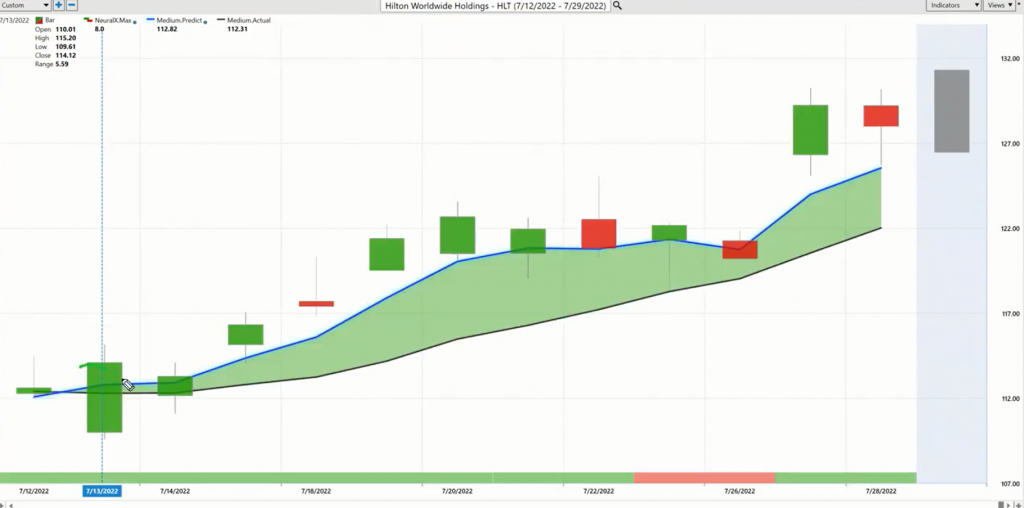The width and height of the screenshot is (1024, 508).
Task: Click the 7/12/2022 date label
Action: [x=34, y=491]
